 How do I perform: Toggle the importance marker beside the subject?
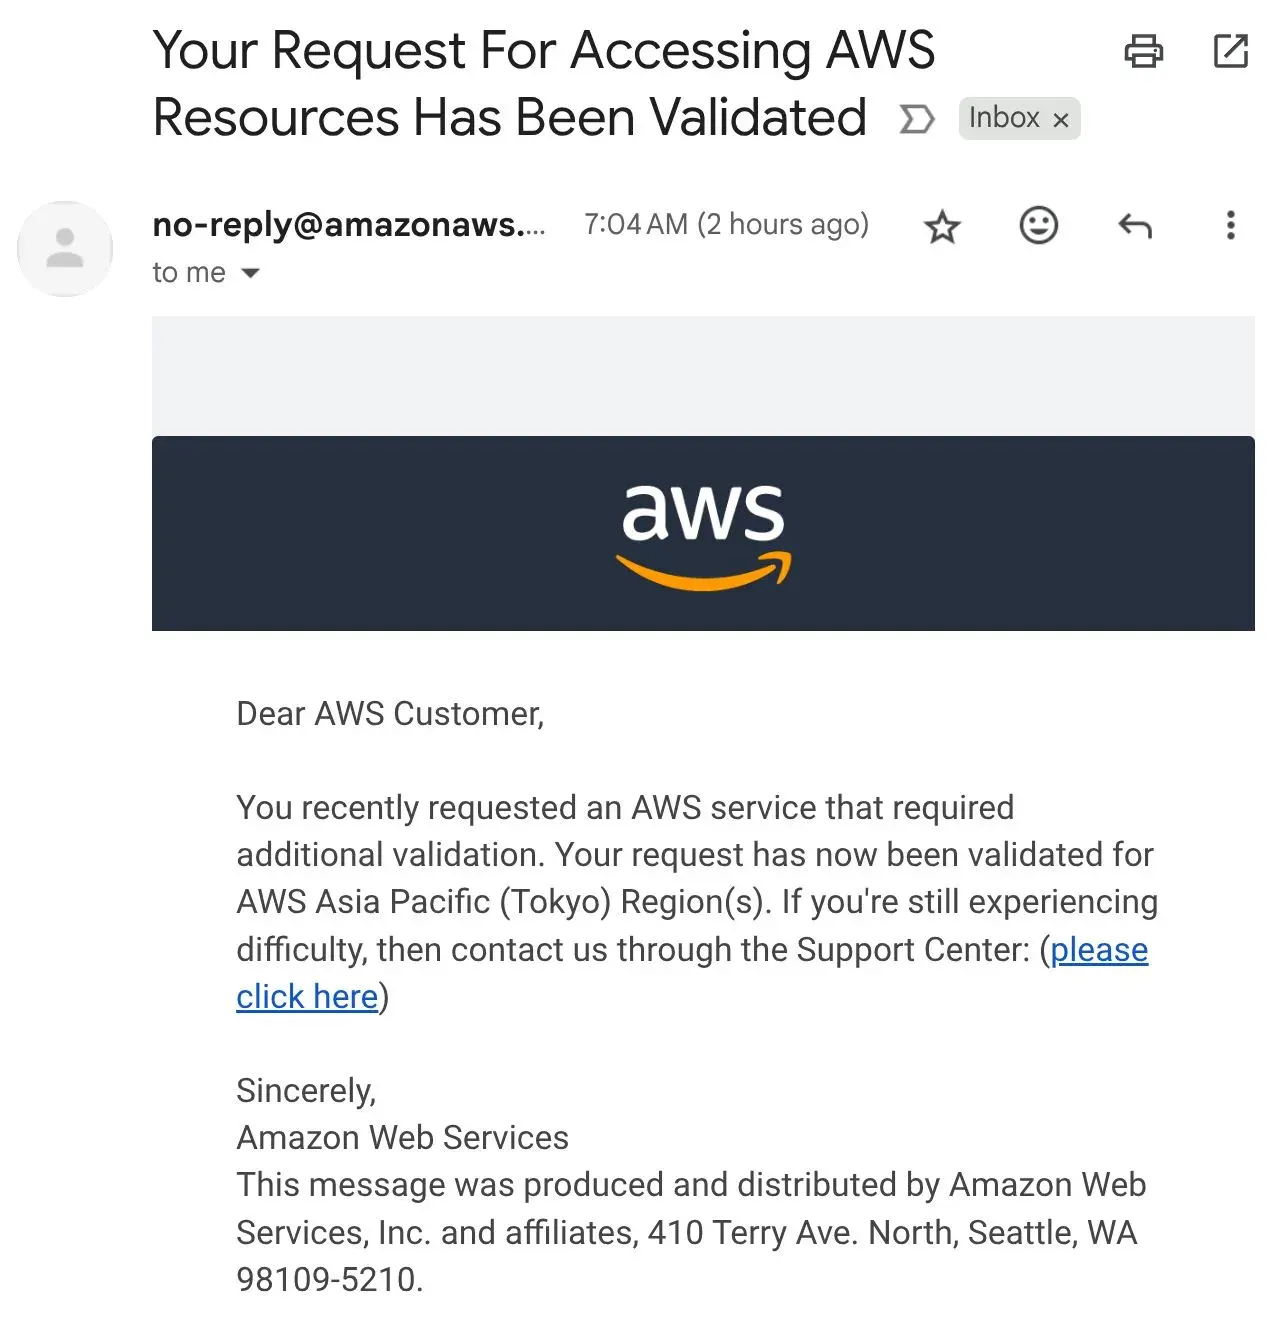coord(916,119)
